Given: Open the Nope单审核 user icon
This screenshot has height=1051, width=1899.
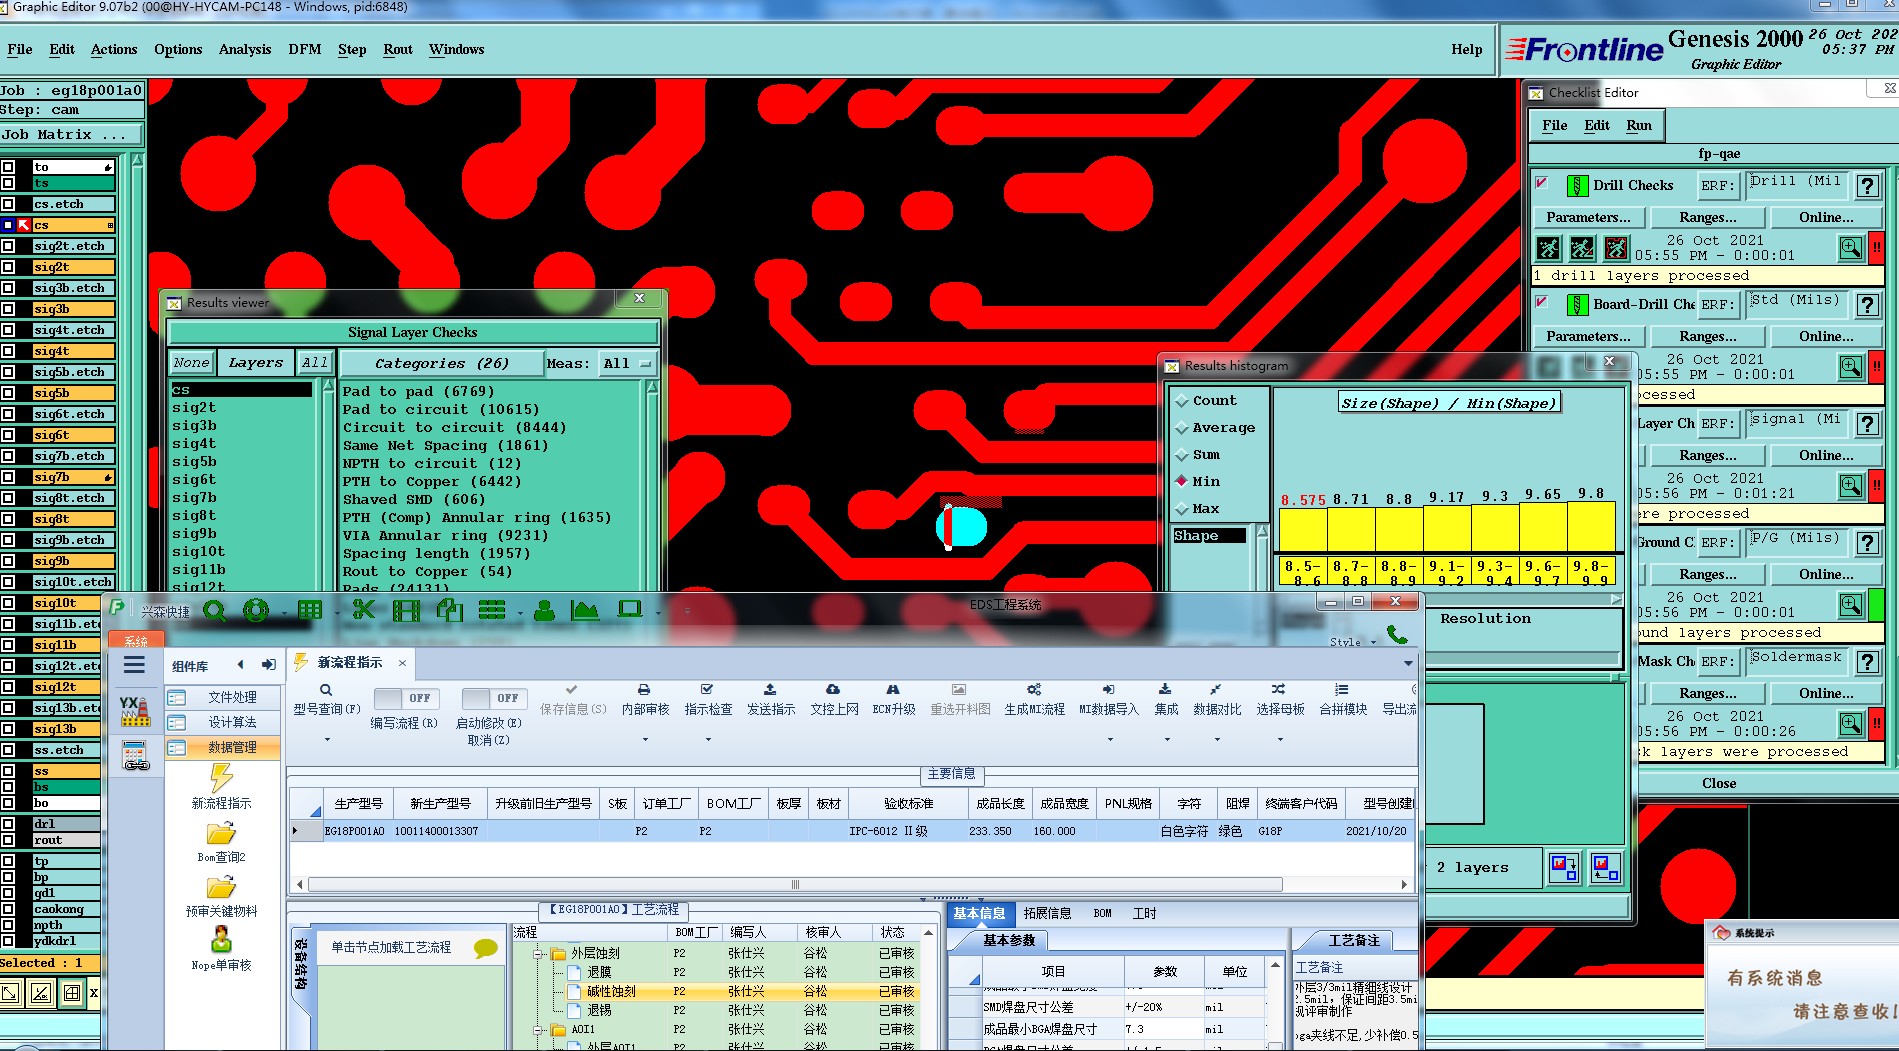Looking at the screenshot, I should [221, 940].
